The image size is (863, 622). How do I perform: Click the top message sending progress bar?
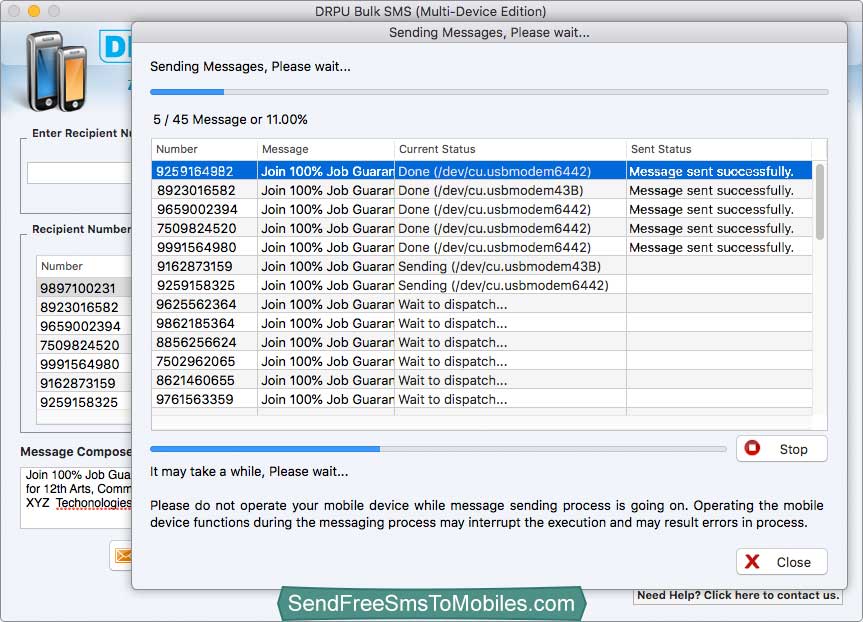pos(489,92)
